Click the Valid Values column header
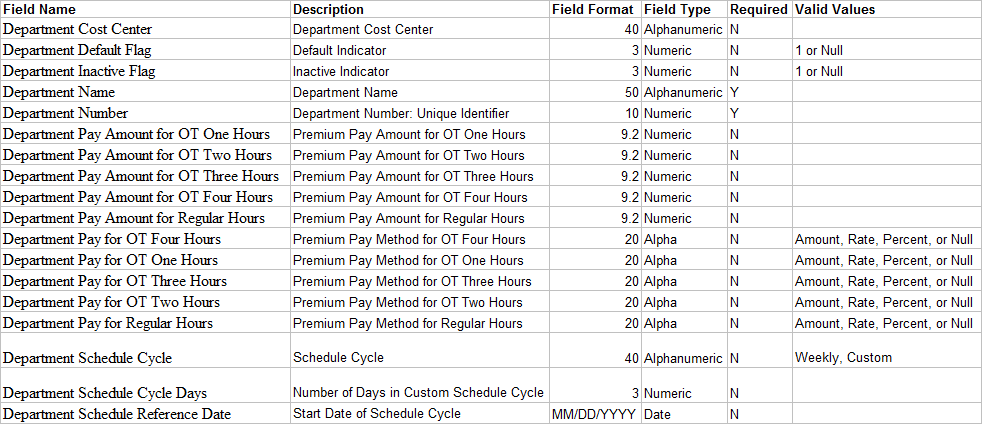982x424 pixels. (x=835, y=9)
